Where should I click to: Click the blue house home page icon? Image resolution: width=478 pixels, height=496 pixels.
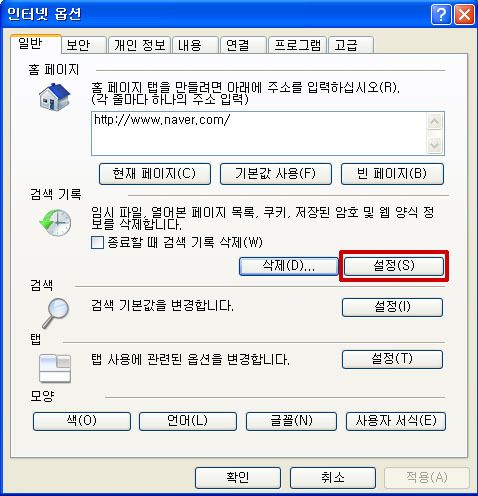[x=55, y=97]
